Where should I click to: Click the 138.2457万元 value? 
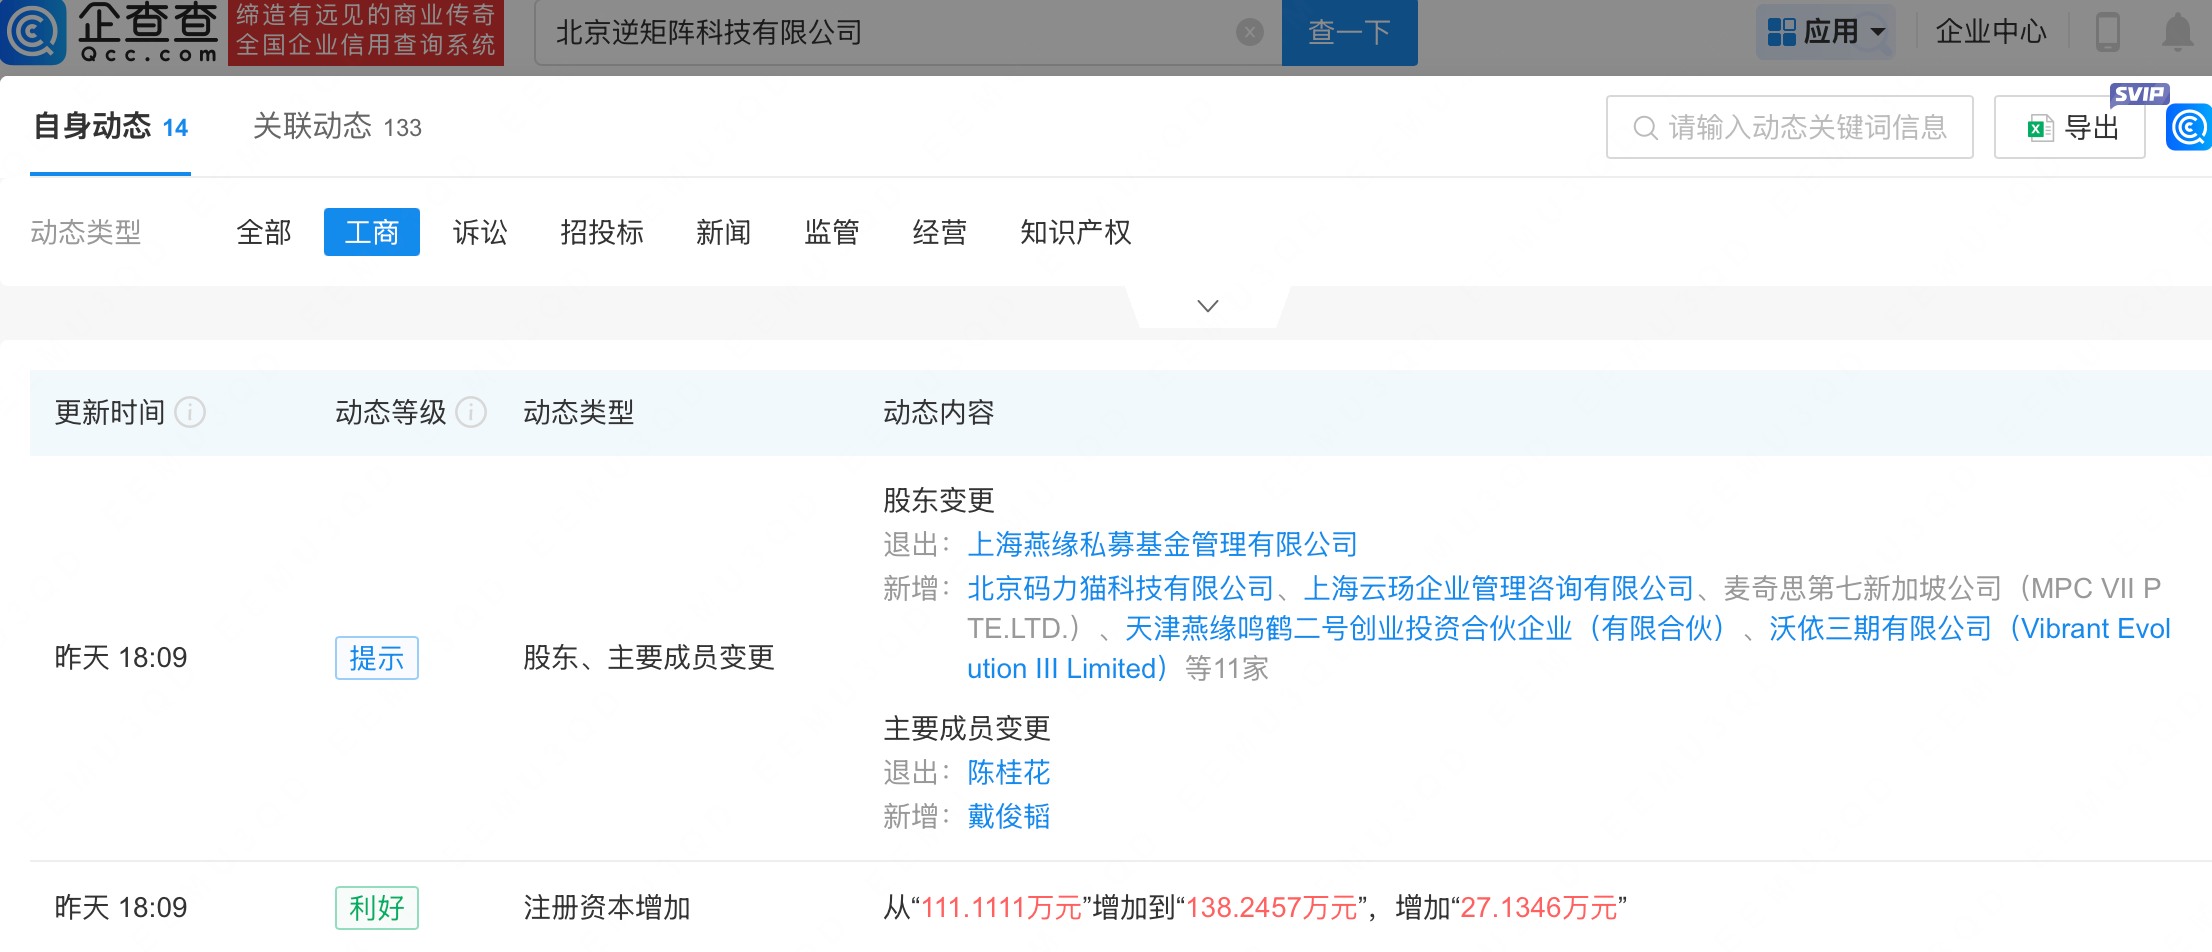(1271, 907)
